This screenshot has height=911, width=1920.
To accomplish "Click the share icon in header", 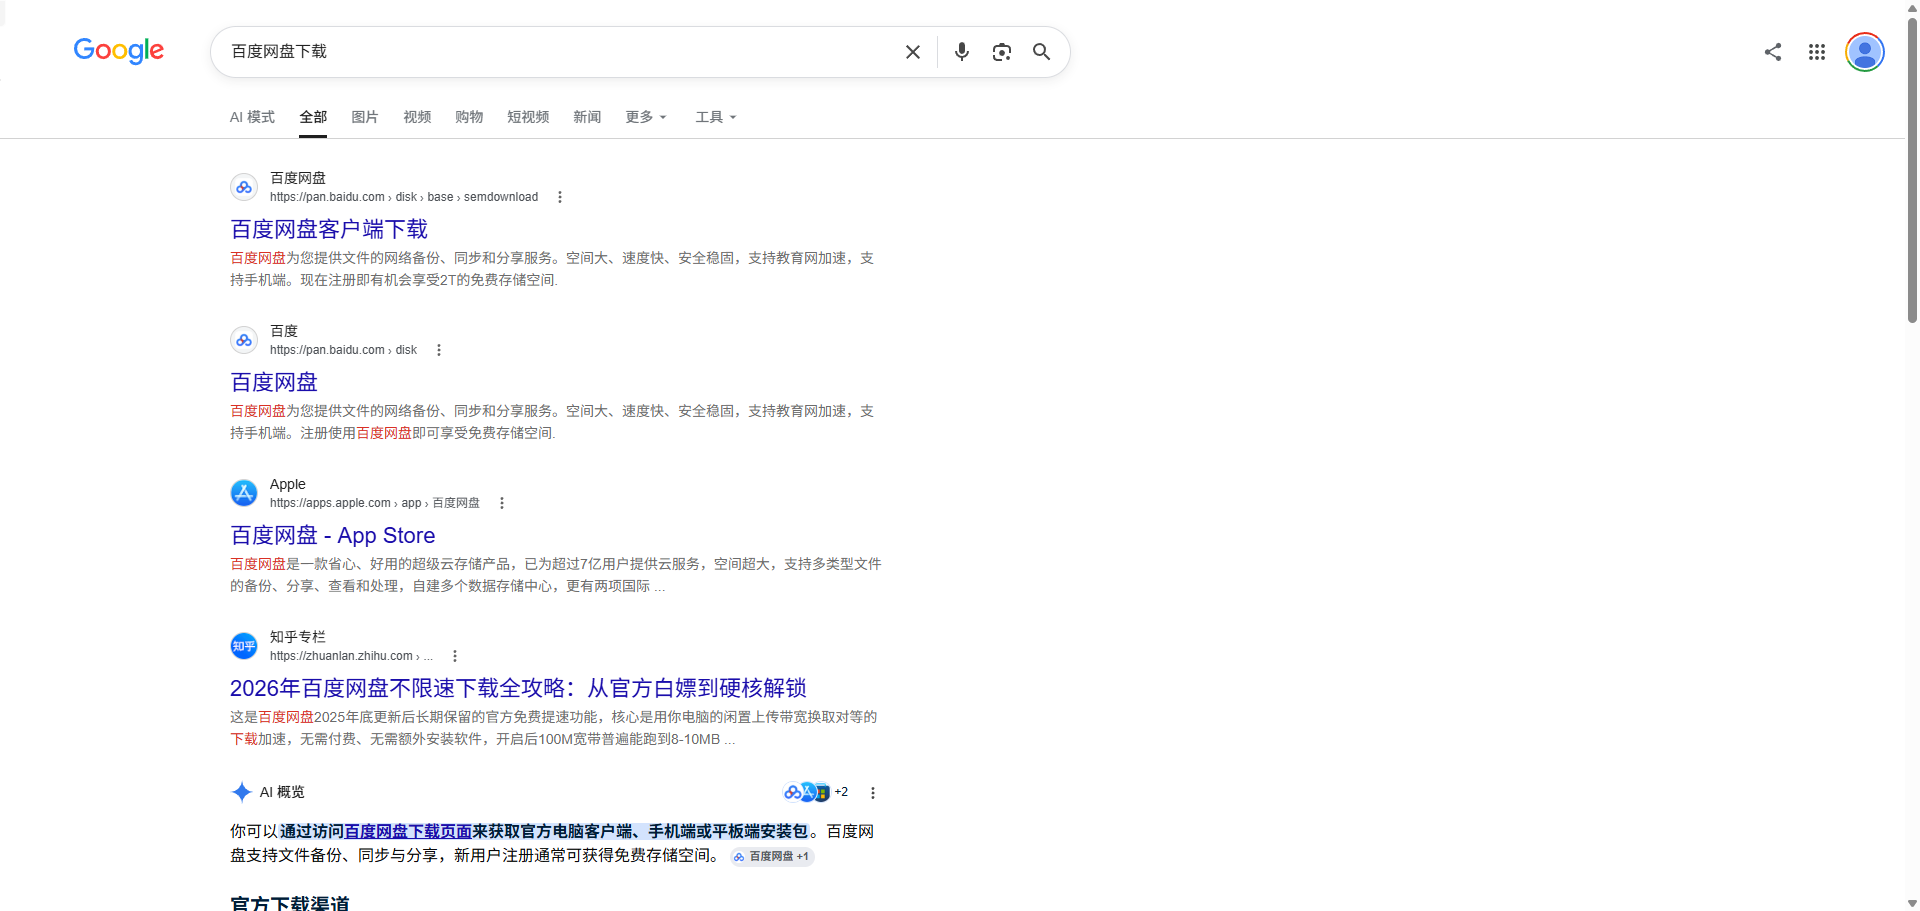I will pyautogui.click(x=1773, y=52).
